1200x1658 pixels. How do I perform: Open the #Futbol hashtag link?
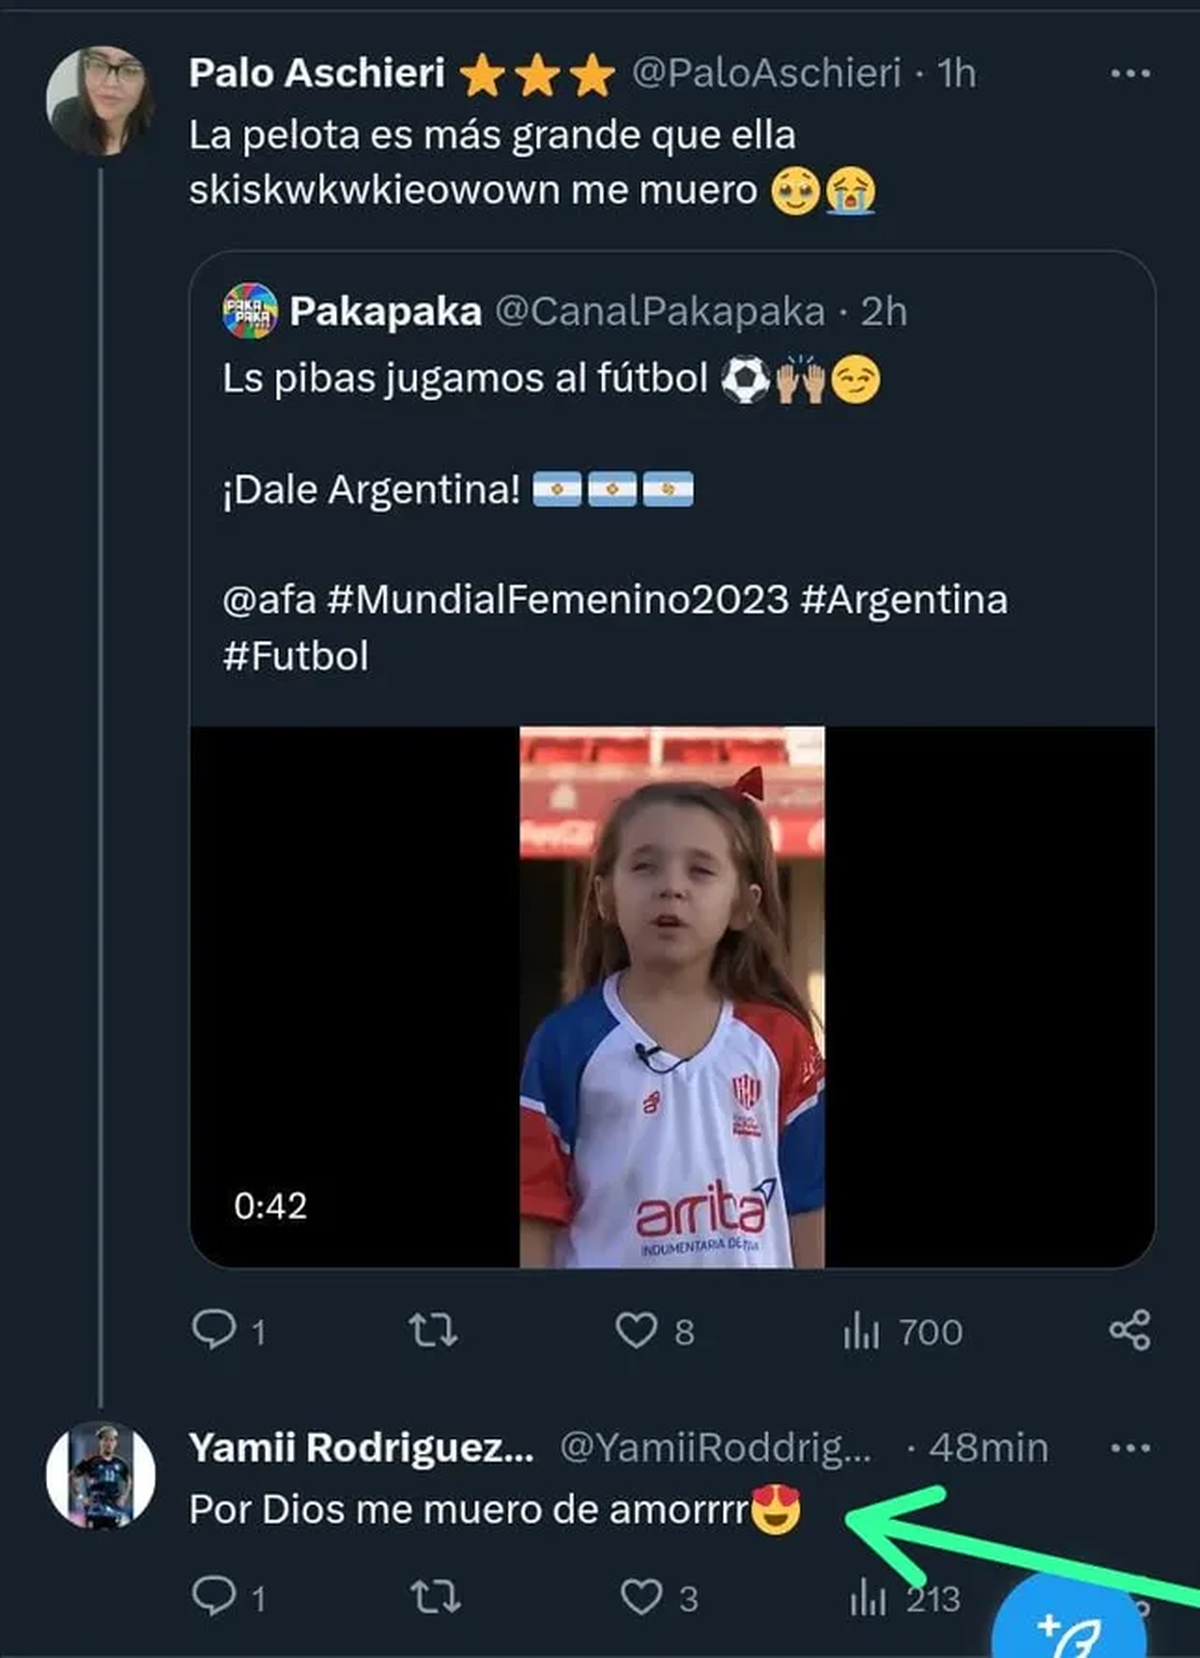tap(295, 656)
